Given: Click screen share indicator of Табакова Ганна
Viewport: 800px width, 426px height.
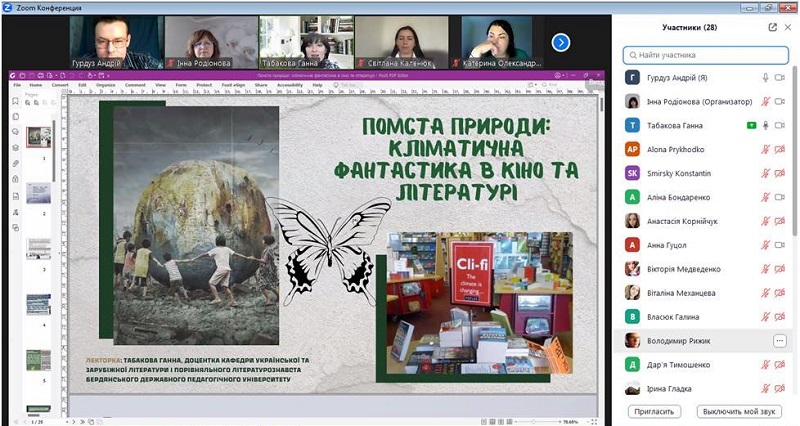Looking at the screenshot, I should [x=751, y=126].
